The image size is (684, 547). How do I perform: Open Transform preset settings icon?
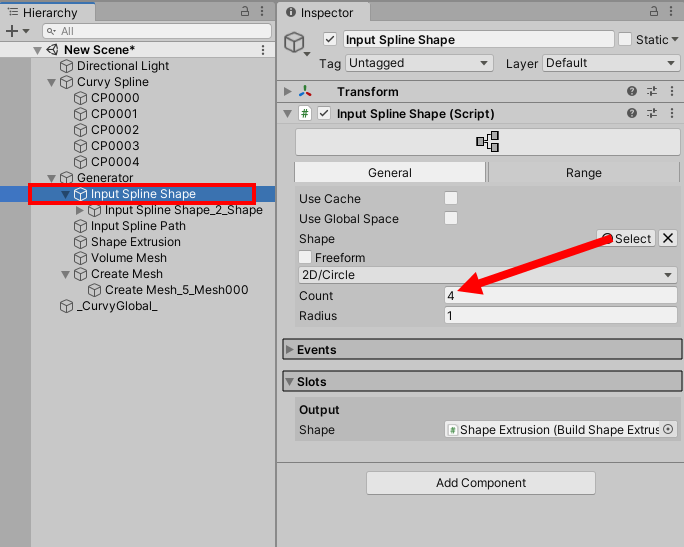(x=652, y=91)
